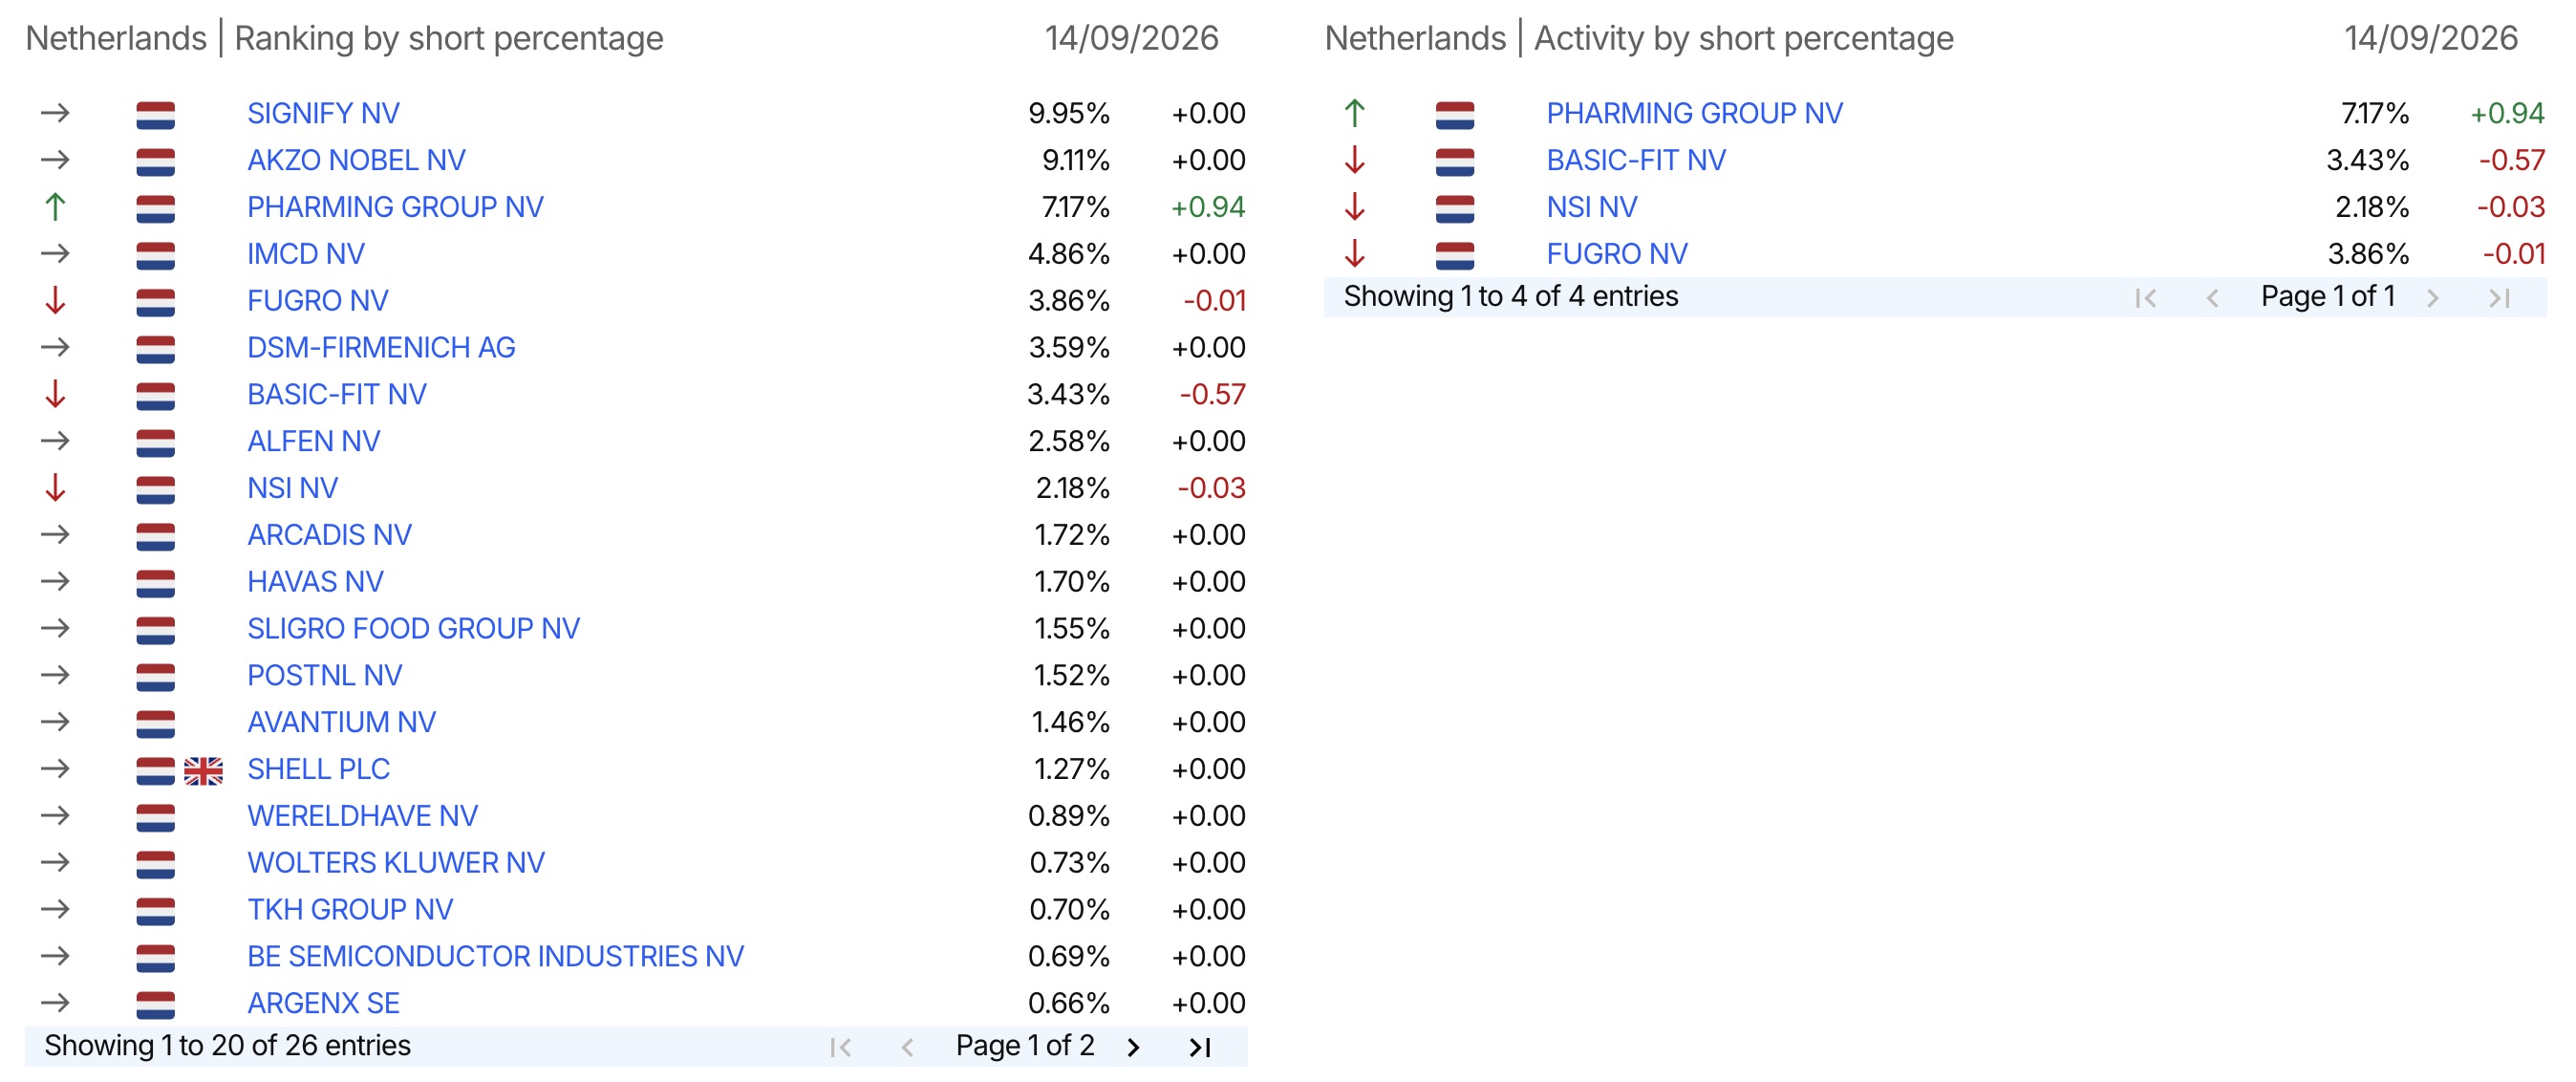
Task: Select WOLTERS KLUWER NV entry
Action: [395, 862]
